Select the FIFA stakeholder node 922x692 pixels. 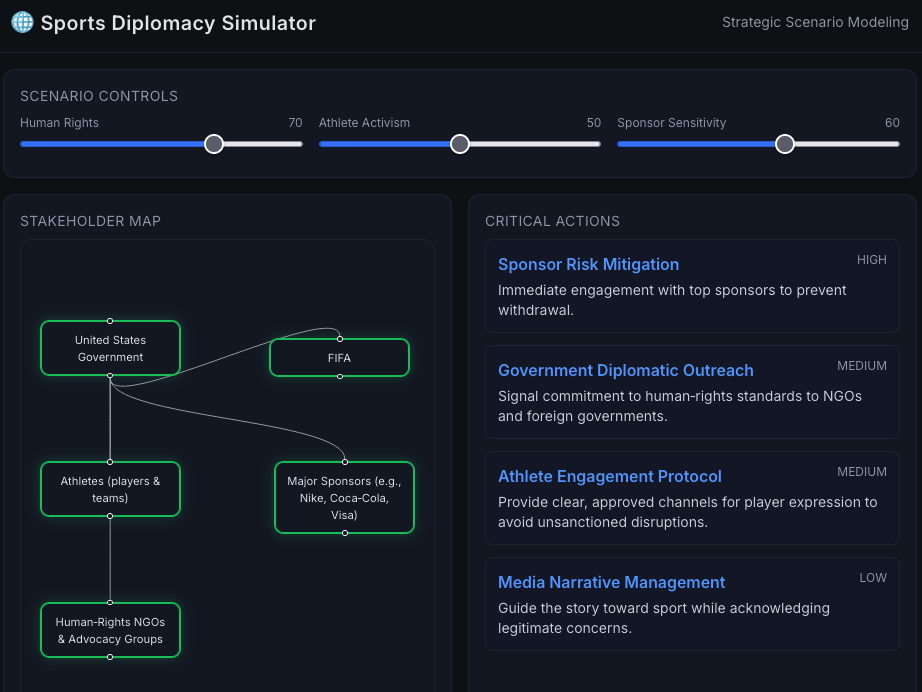pos(339,357)
